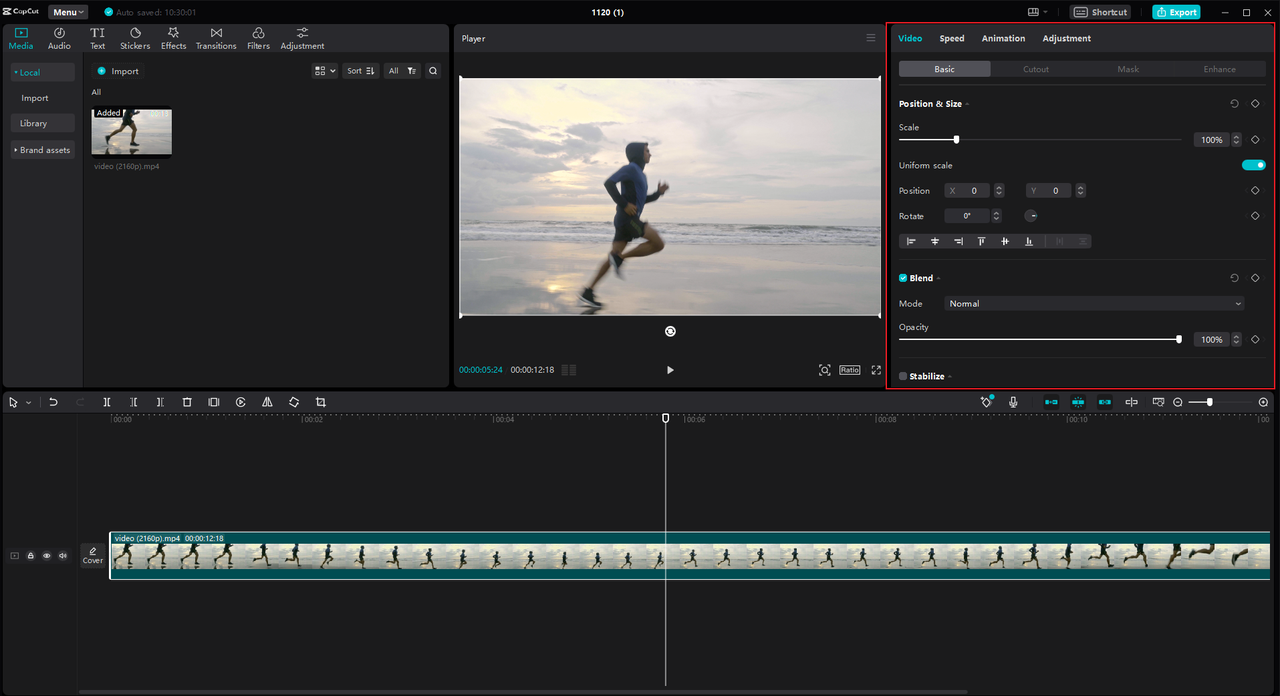Hide the video track with the eye icon
This screenshot has height=696, width=1280.
[x=46, y=556]
